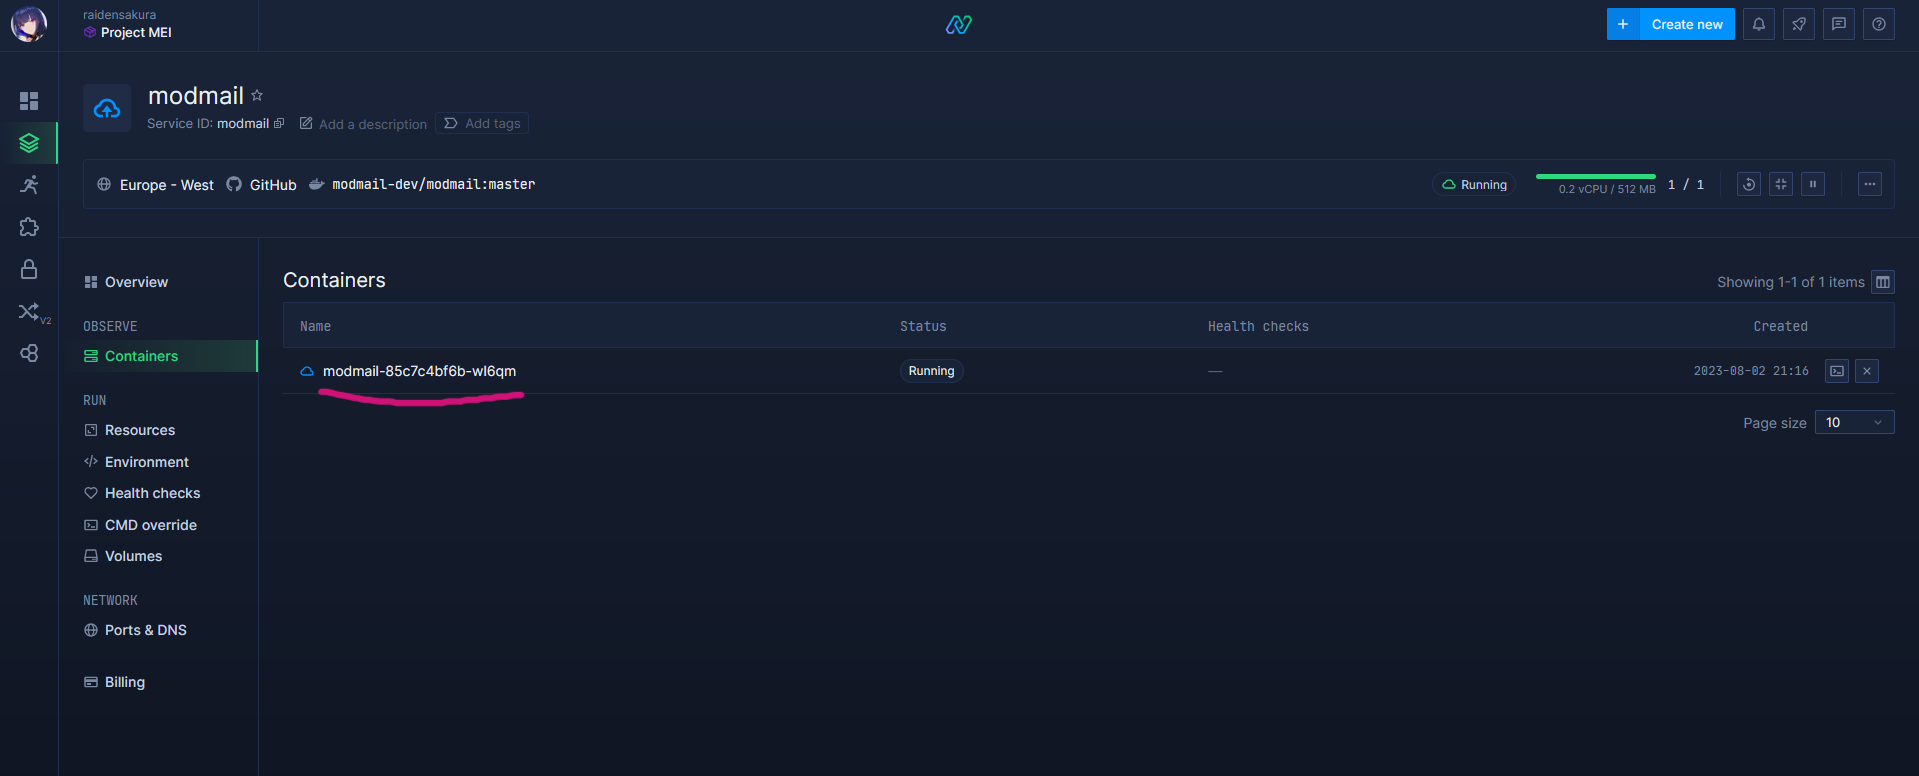Click the Health checks column header
This screenshot has height=776, width=1919.
tap(1258, 326)
